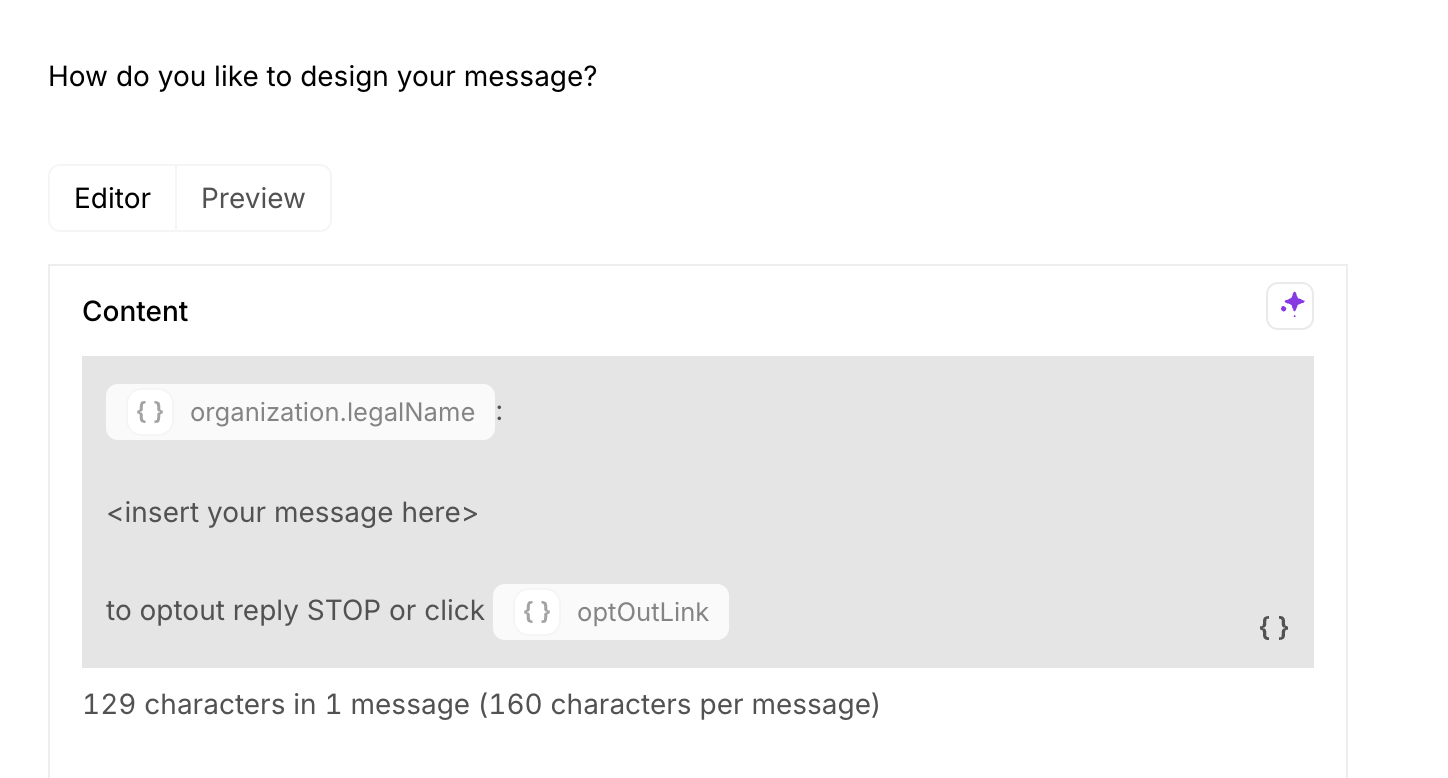Click the word STOP in the message
Image resolution: width=1448 pixels, height=778 pixels.
[x=344, y=611]
